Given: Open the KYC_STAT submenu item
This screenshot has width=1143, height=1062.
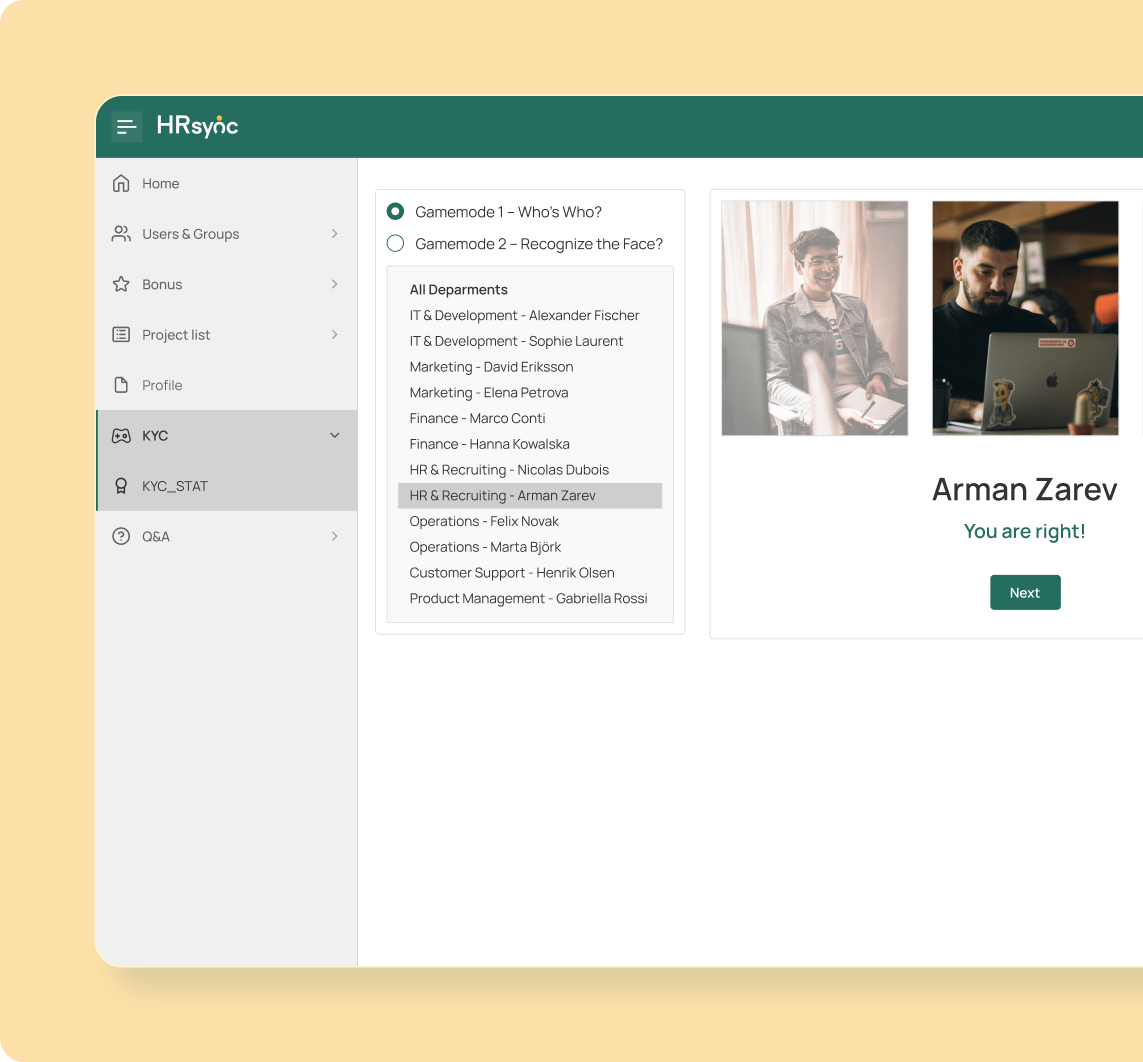Looking at the screenshot, I should [x=227, y=486].
